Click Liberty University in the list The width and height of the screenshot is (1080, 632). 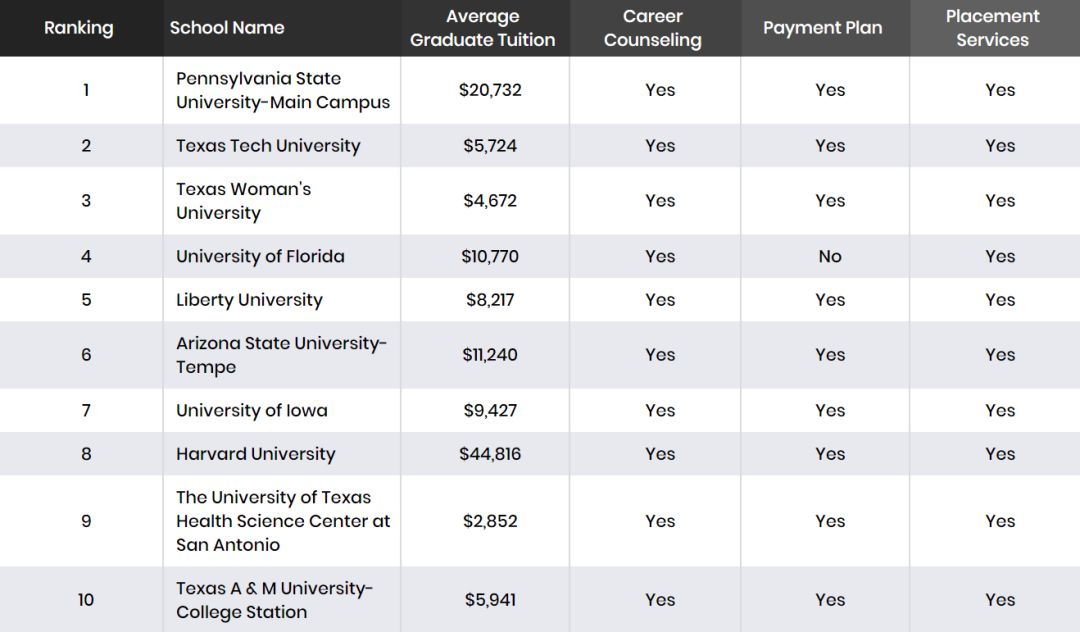[x=249, y=300]
